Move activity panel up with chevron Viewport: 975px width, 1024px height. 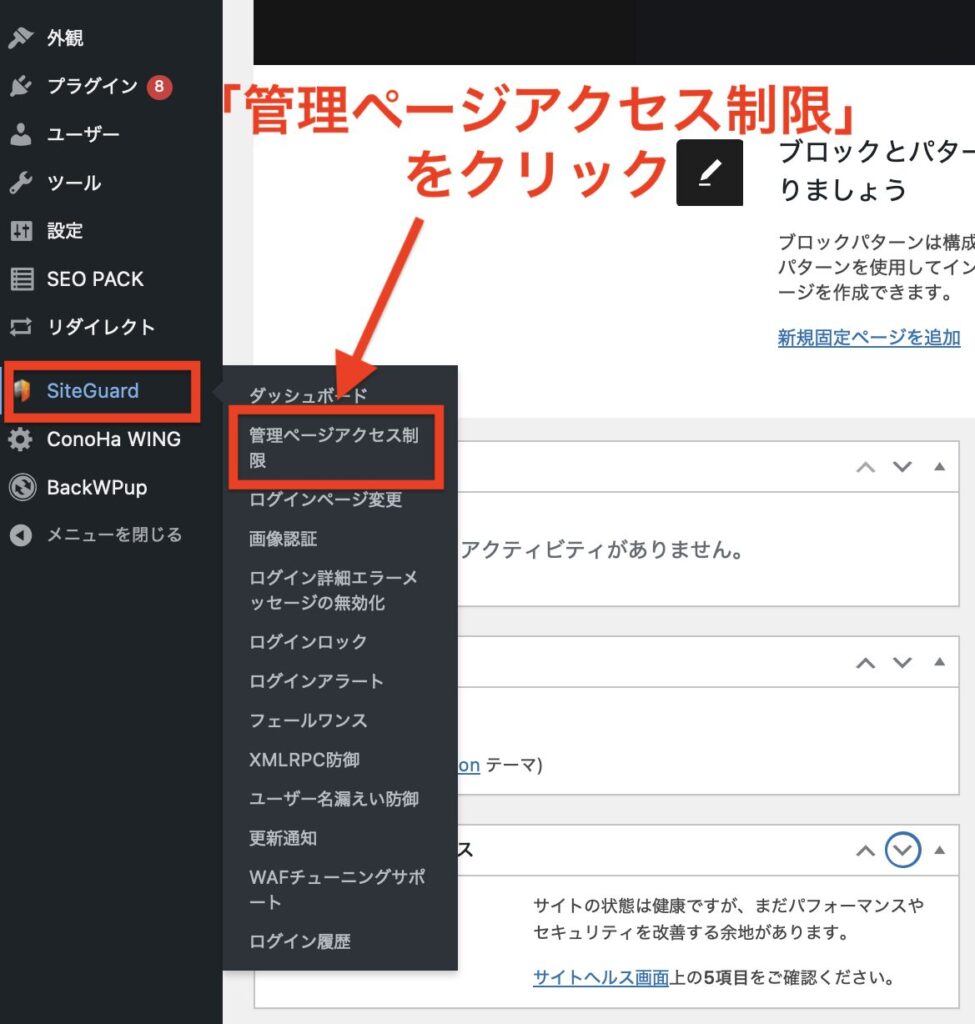coord(866,467)
